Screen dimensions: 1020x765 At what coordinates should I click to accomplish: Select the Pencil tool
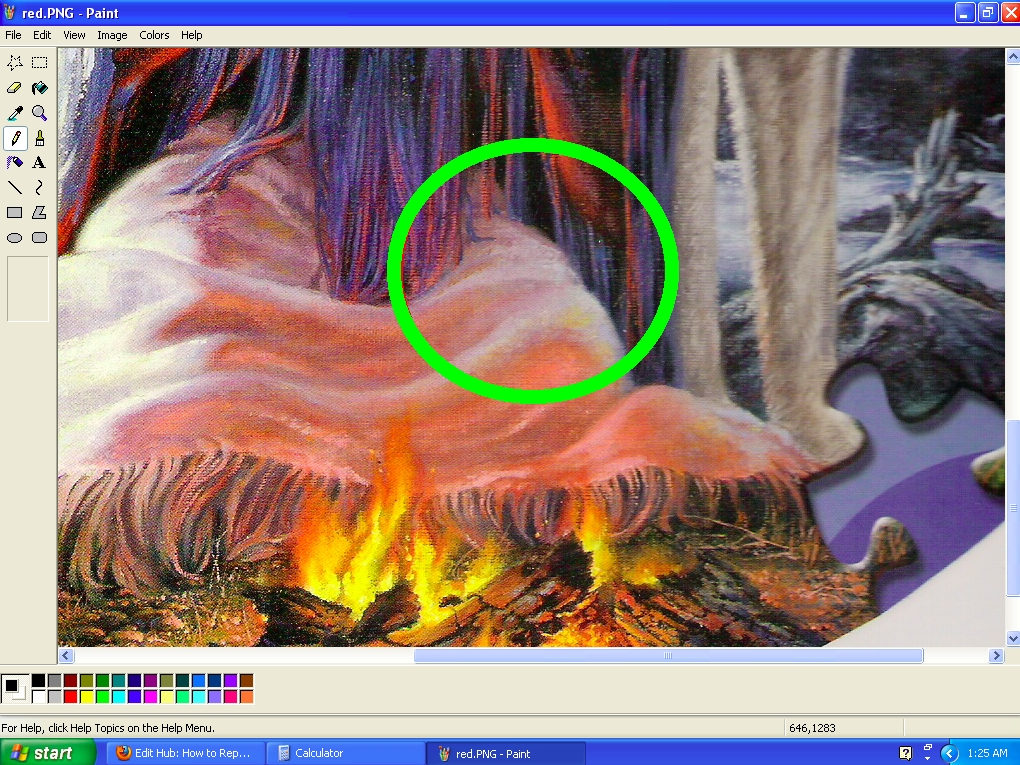[x=15, y=138]
